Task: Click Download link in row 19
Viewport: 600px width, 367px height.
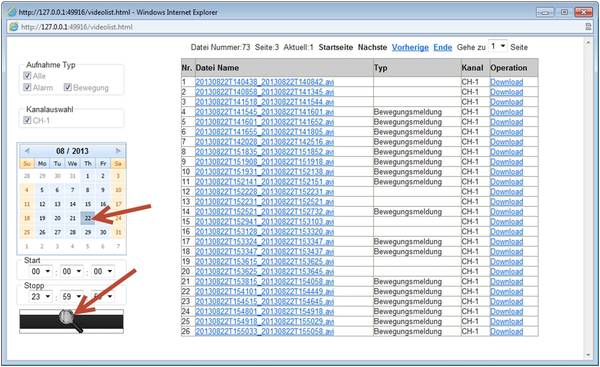Action: tap(507, 261)
